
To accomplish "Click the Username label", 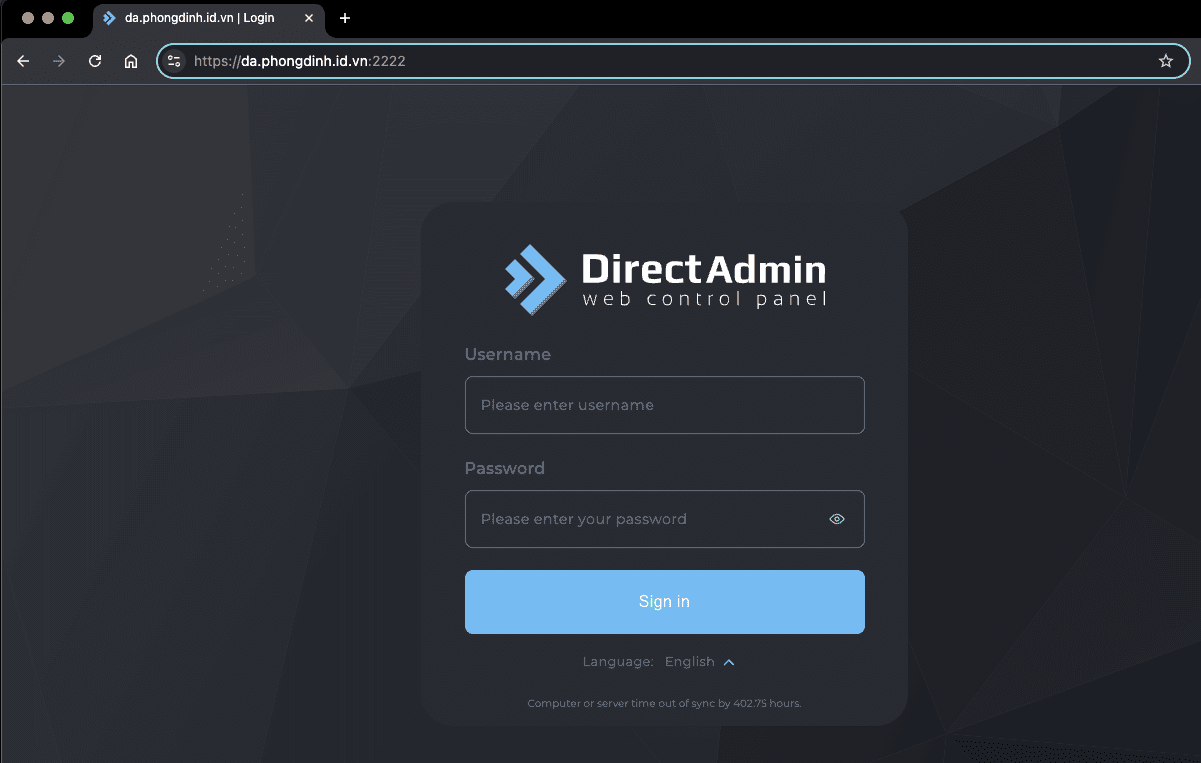I will 508,354.
